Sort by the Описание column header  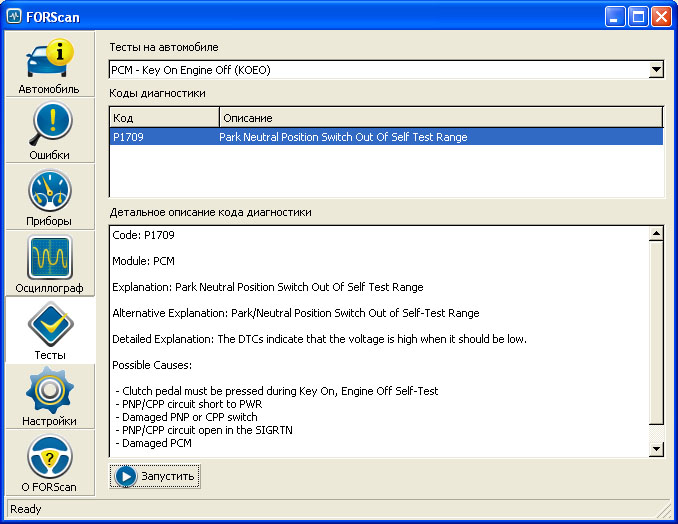tap(440, 118)
